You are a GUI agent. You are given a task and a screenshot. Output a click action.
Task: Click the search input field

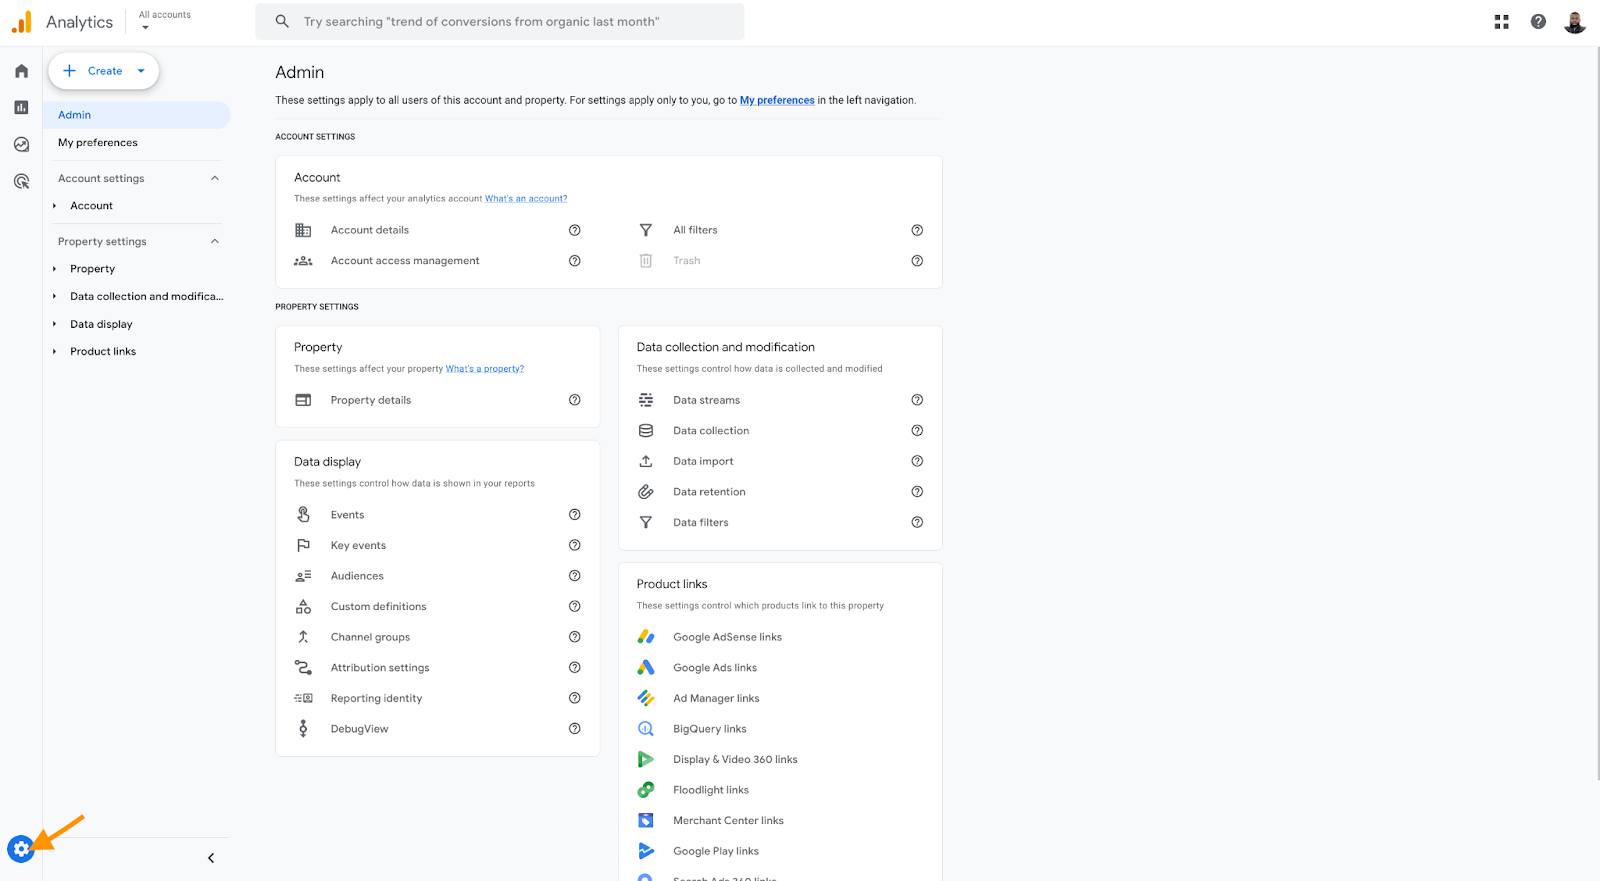[500, 21]
